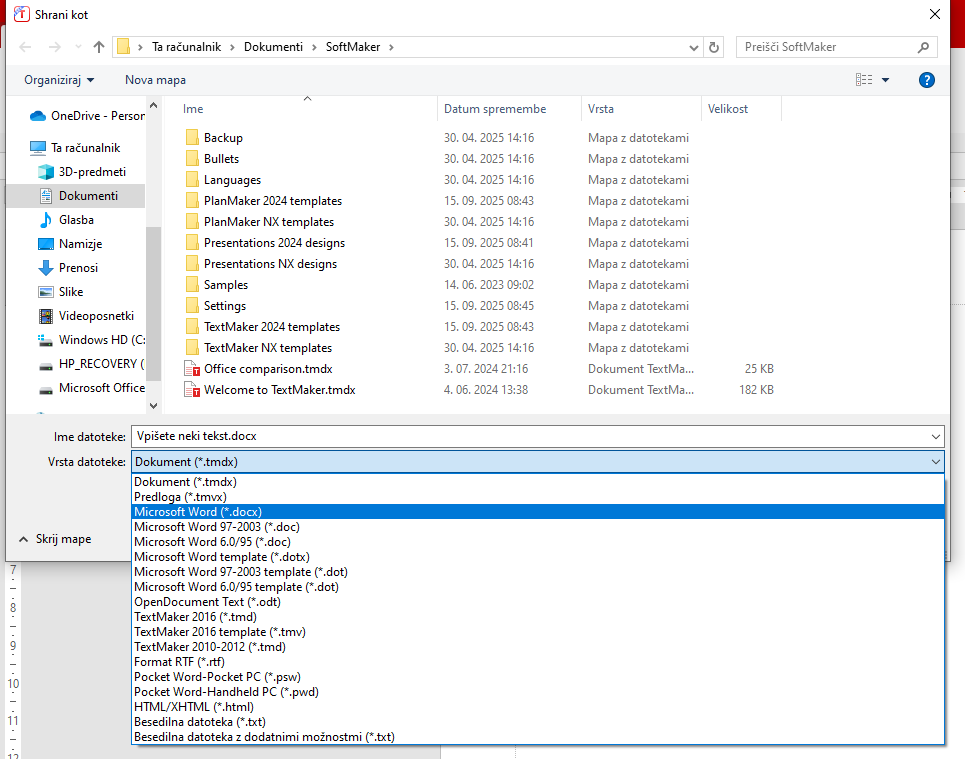Open the Organiziraj menu

click(x=59, y=80)
